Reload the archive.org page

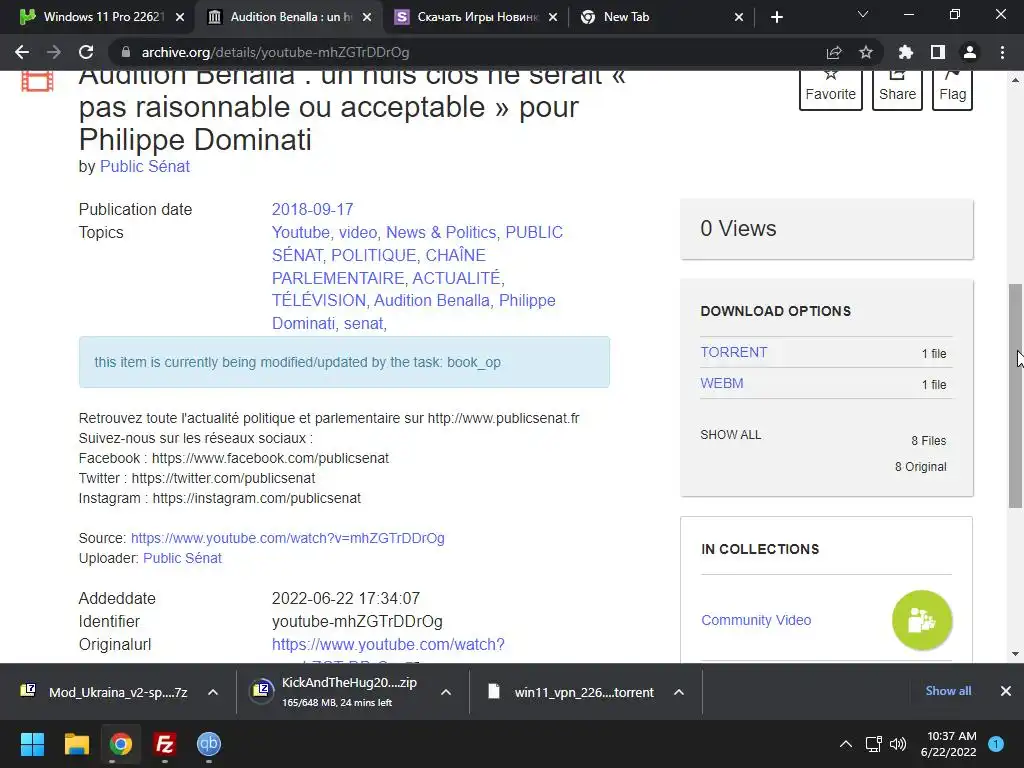[x=86, y=52]
